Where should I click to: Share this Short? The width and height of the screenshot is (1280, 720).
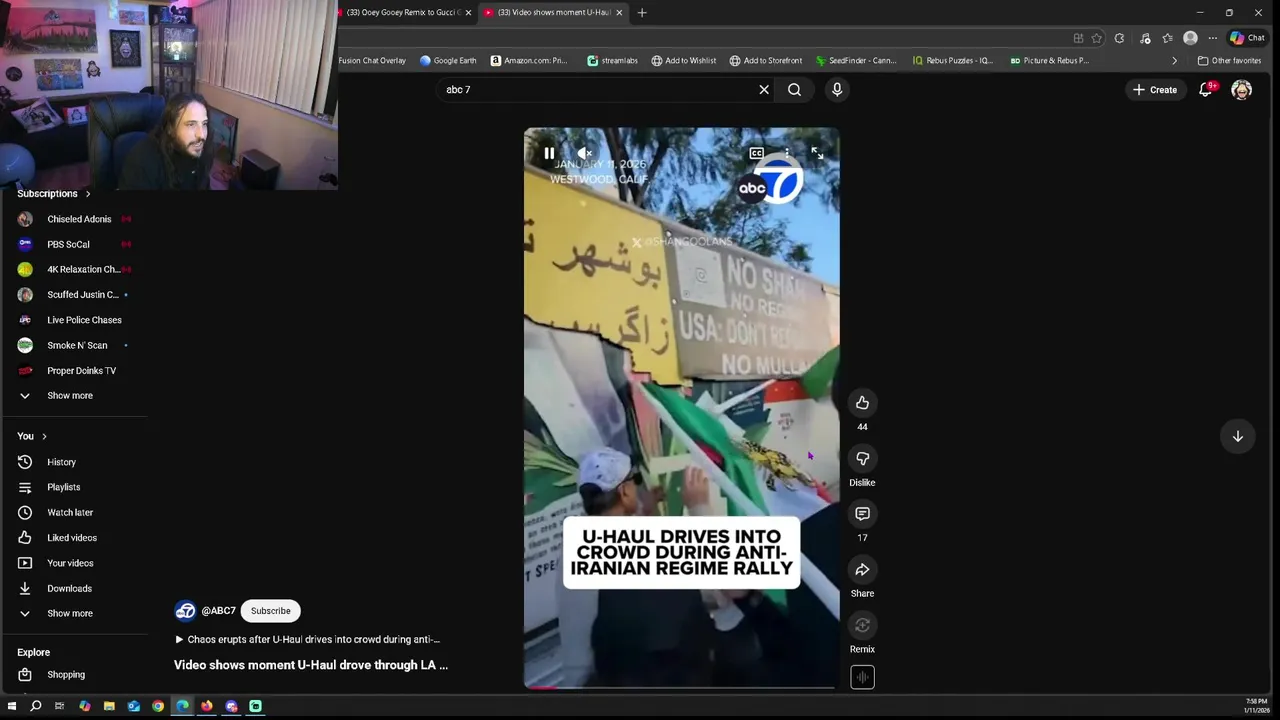pos(862,570)
